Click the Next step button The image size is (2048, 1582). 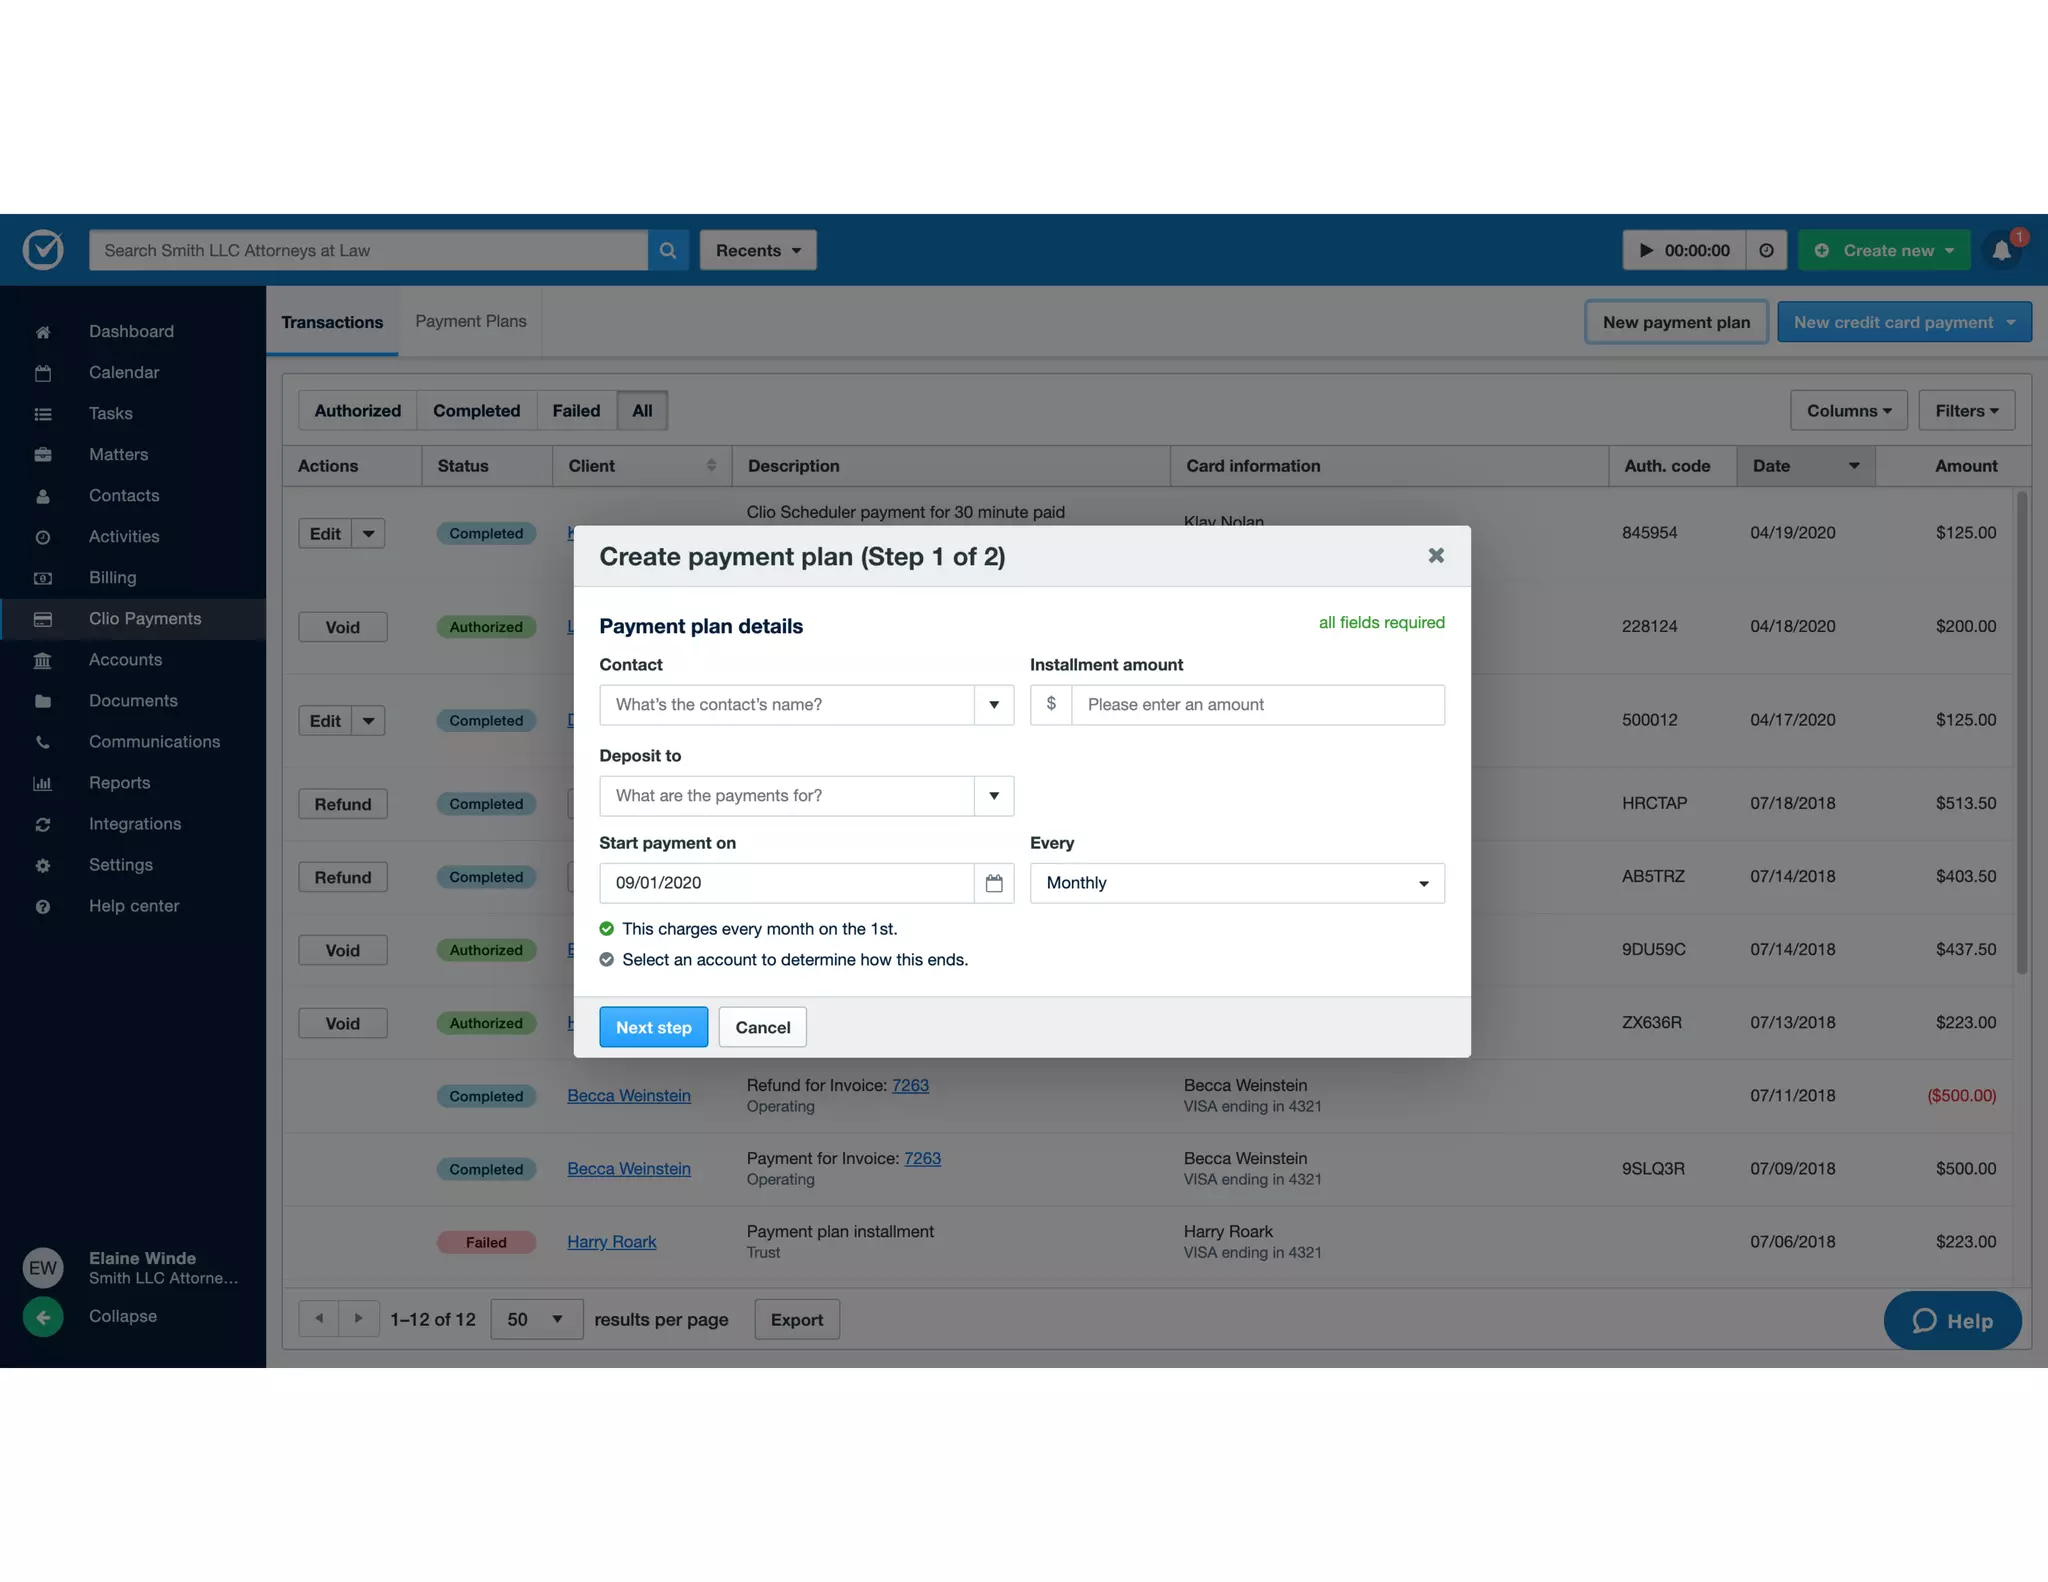(x=653, y=1027)
